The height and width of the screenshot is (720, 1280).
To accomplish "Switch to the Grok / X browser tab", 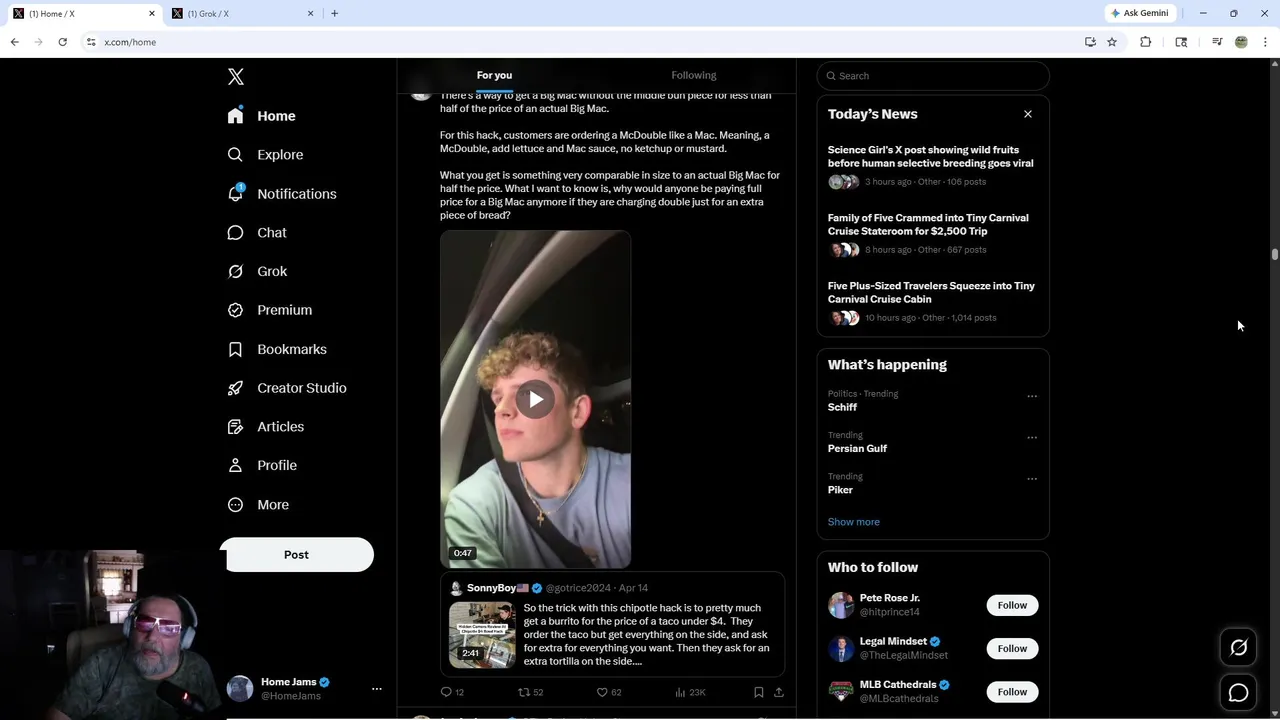I will point(240,13).
